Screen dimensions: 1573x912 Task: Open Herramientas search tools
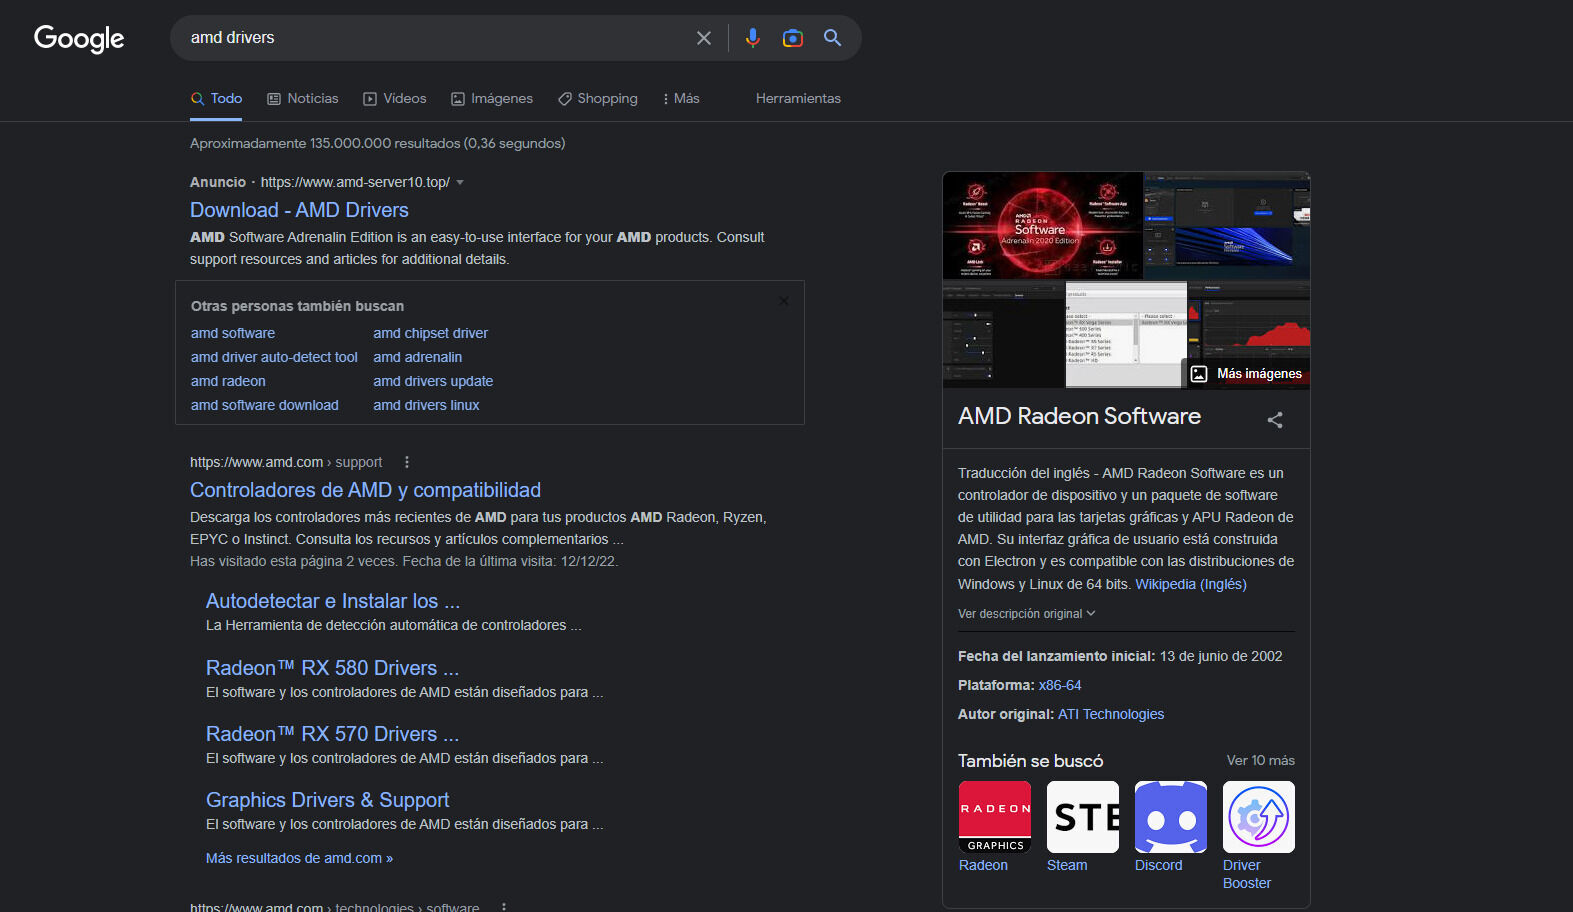(798, 99)
